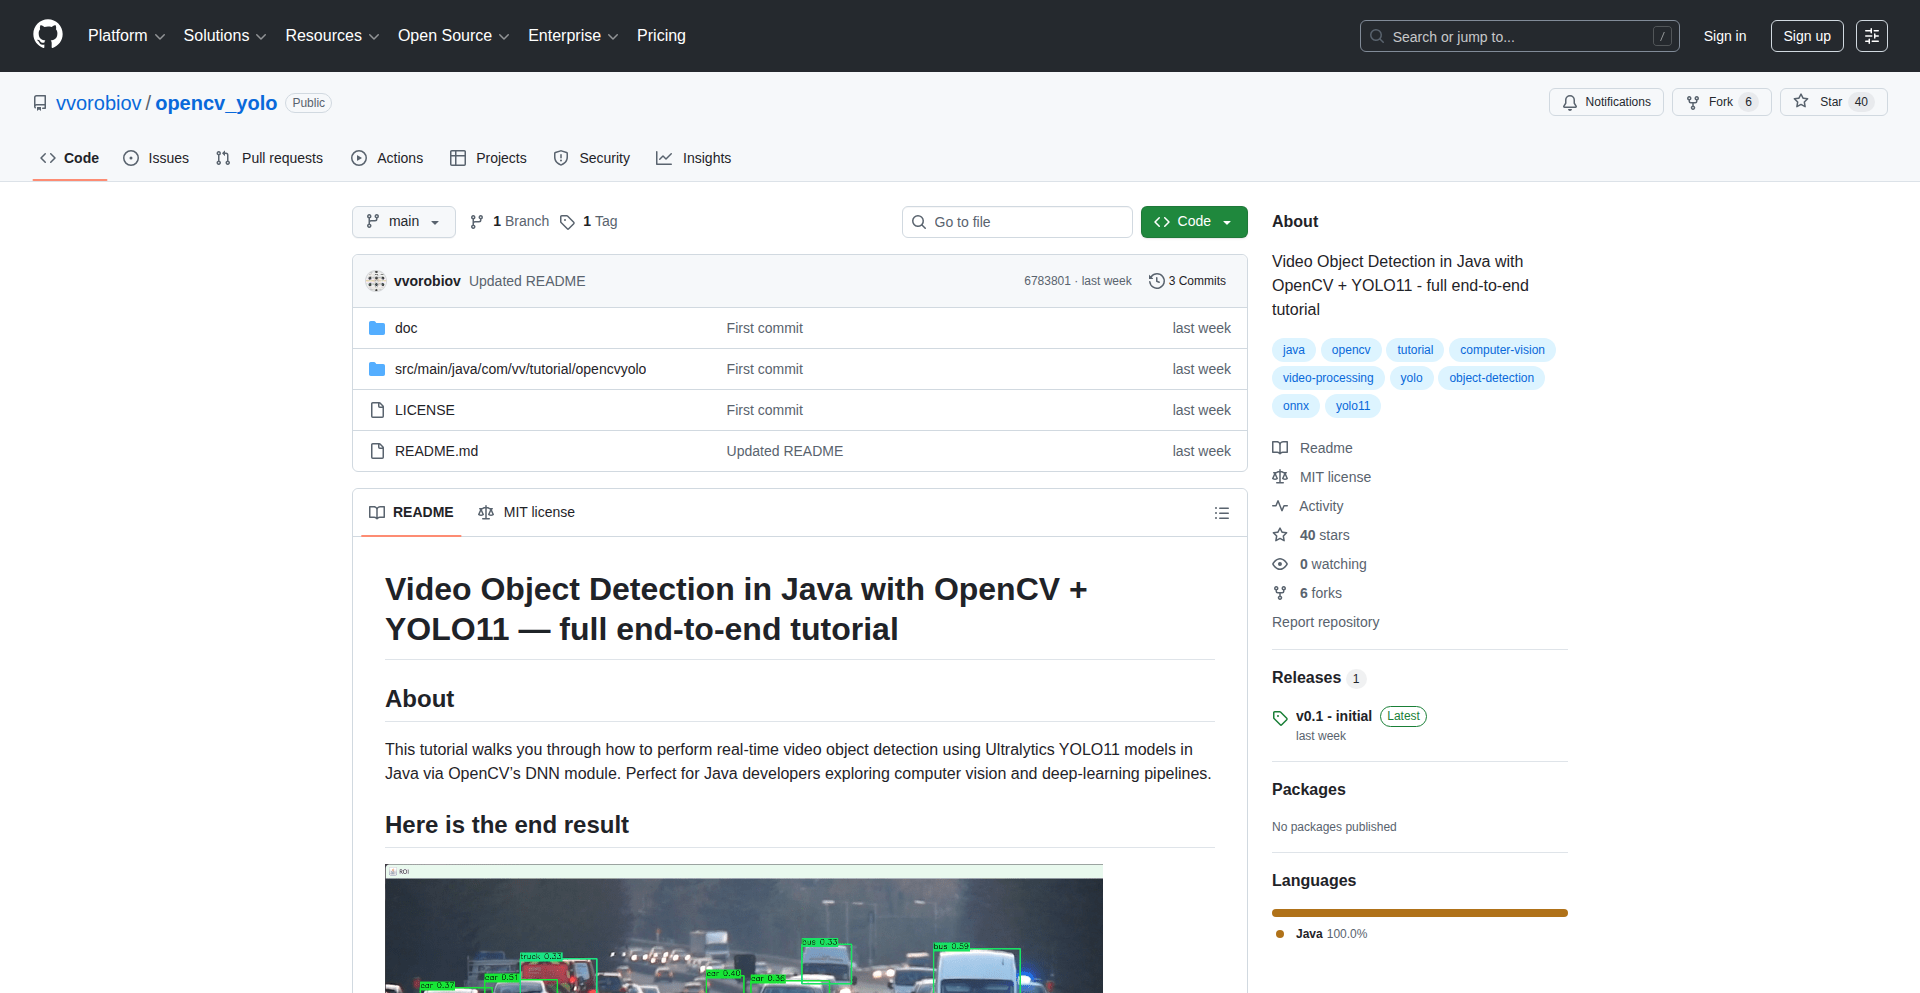Switch to the Security tab
This screenshot has height=993, width=1920.
[592, 158]
